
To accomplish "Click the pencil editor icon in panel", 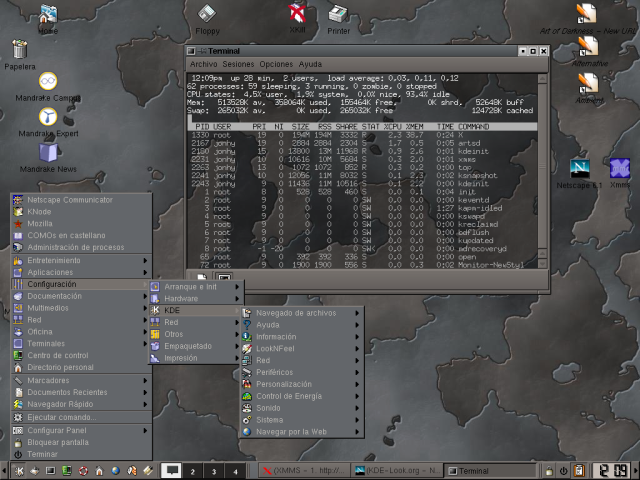I will (148, 471).
